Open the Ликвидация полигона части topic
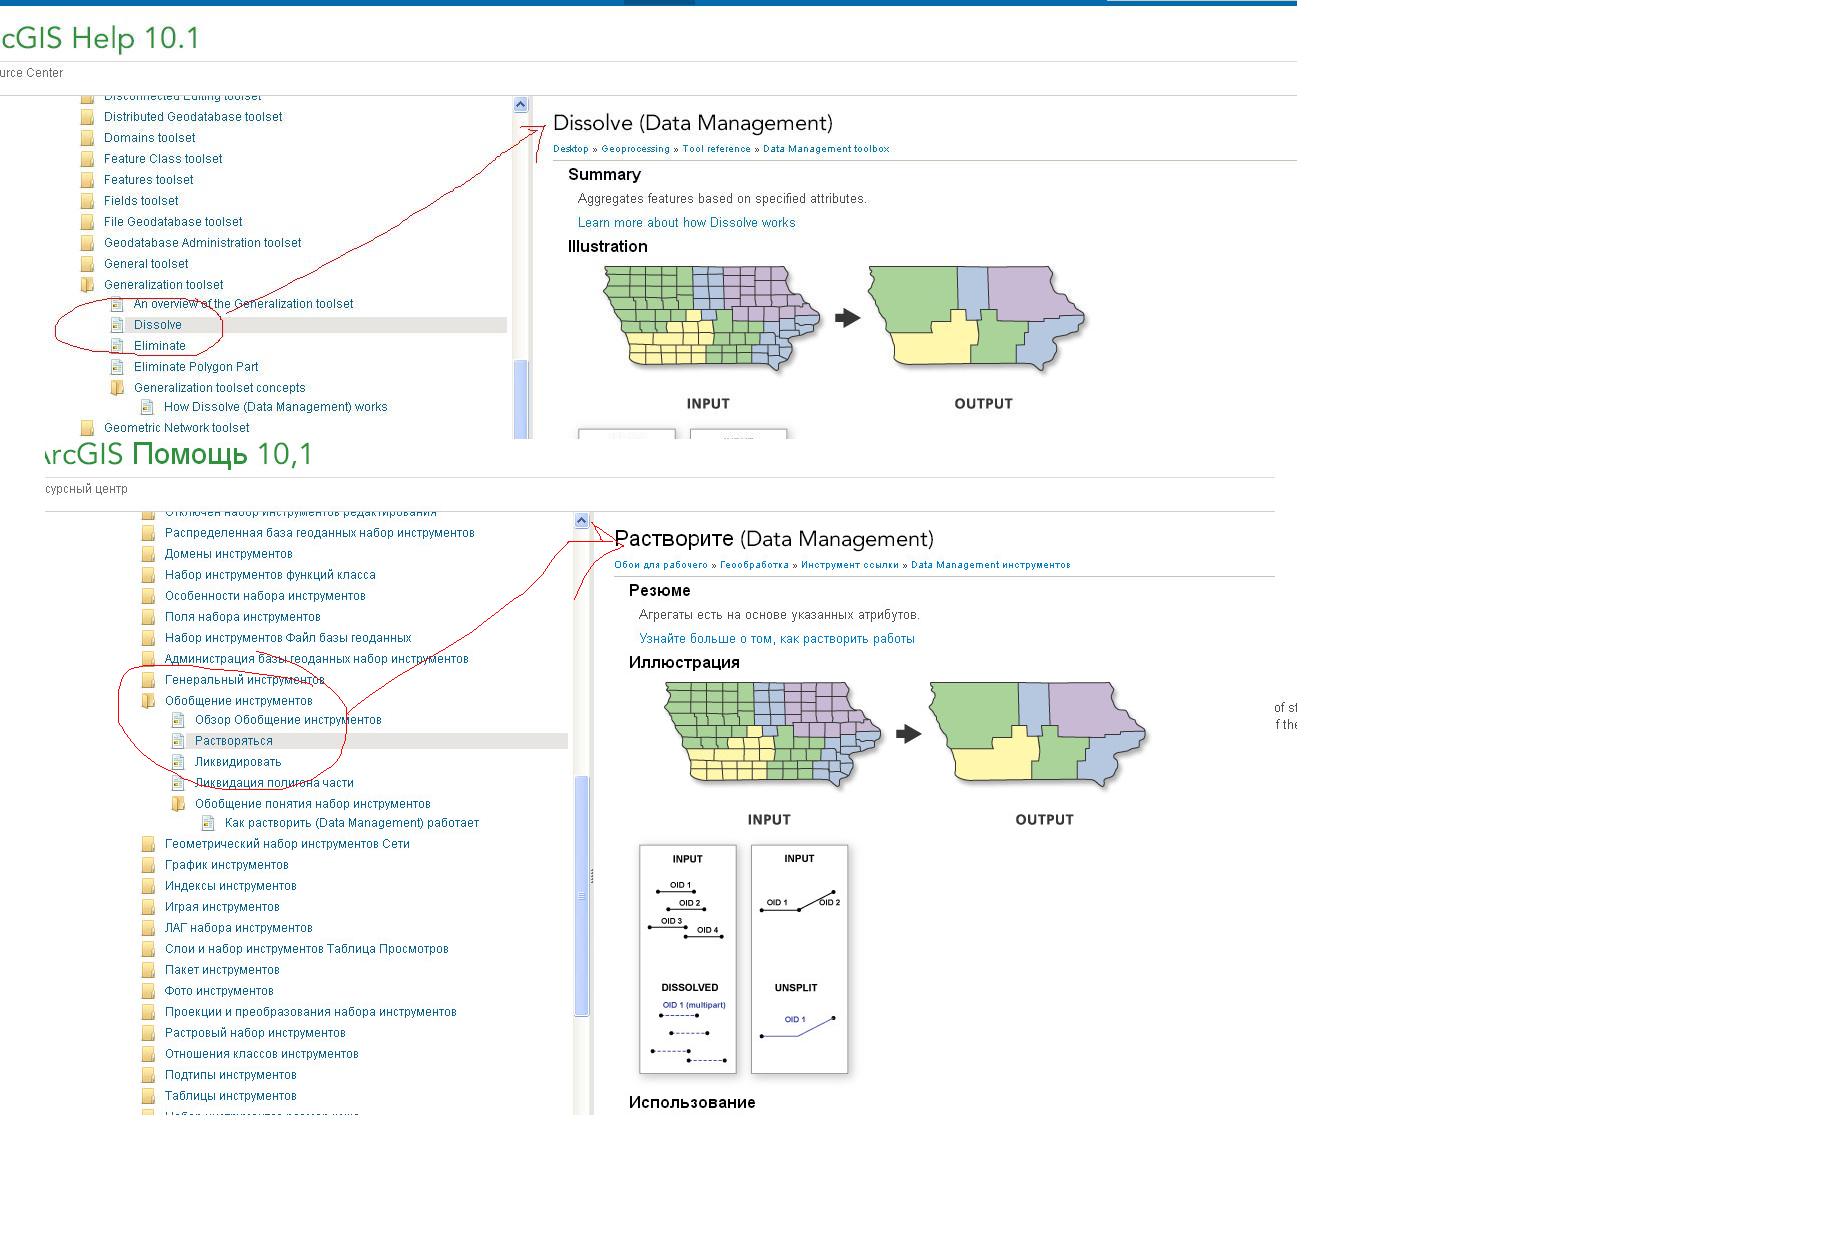This screenshot has width=1827, height=1248. point(274,783)
